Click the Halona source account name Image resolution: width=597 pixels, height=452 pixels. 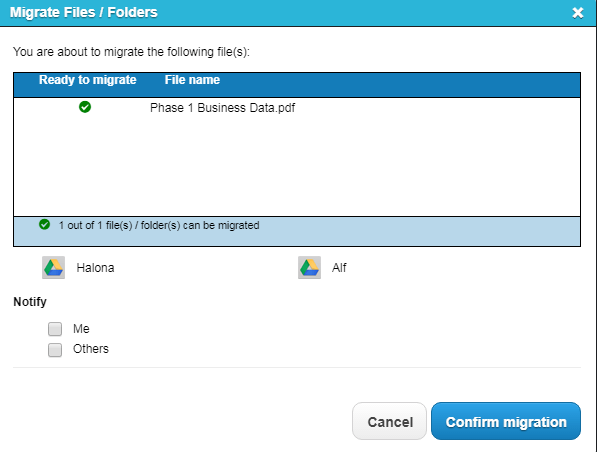95,268
